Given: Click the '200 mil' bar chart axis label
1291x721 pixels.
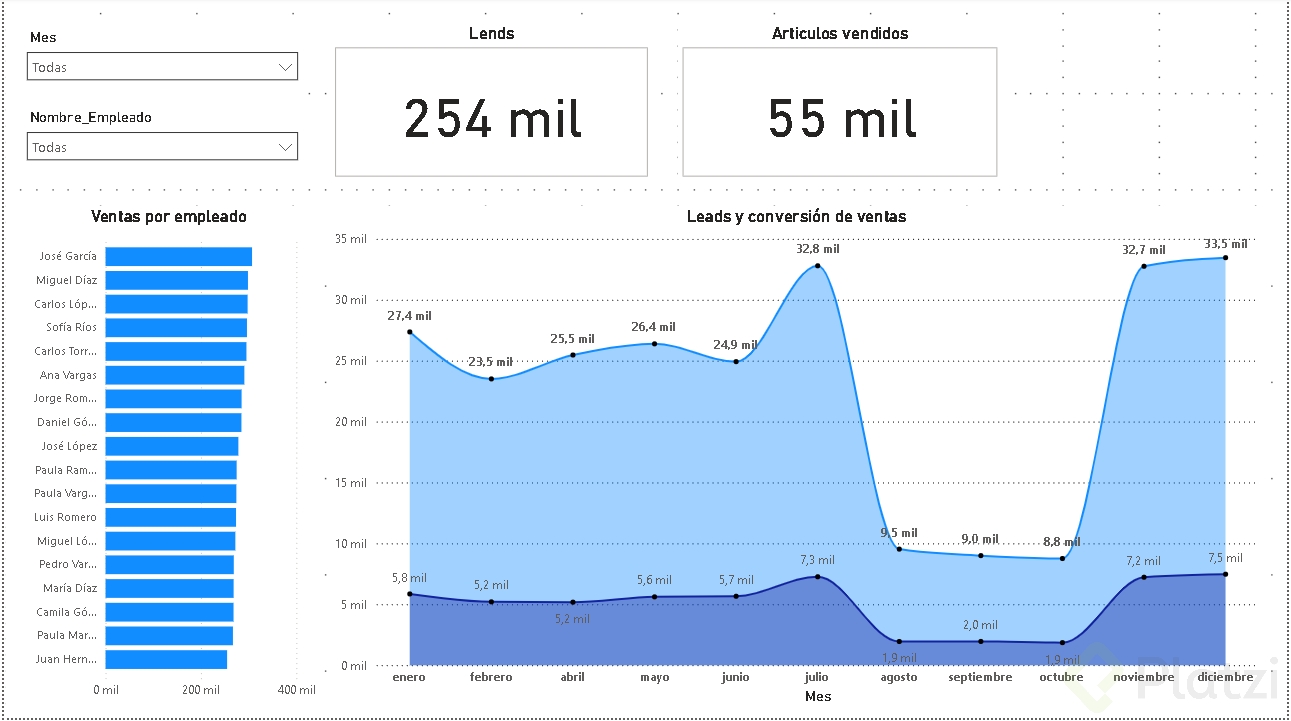Looking at the screenshot, I should (x=201, y=690).
